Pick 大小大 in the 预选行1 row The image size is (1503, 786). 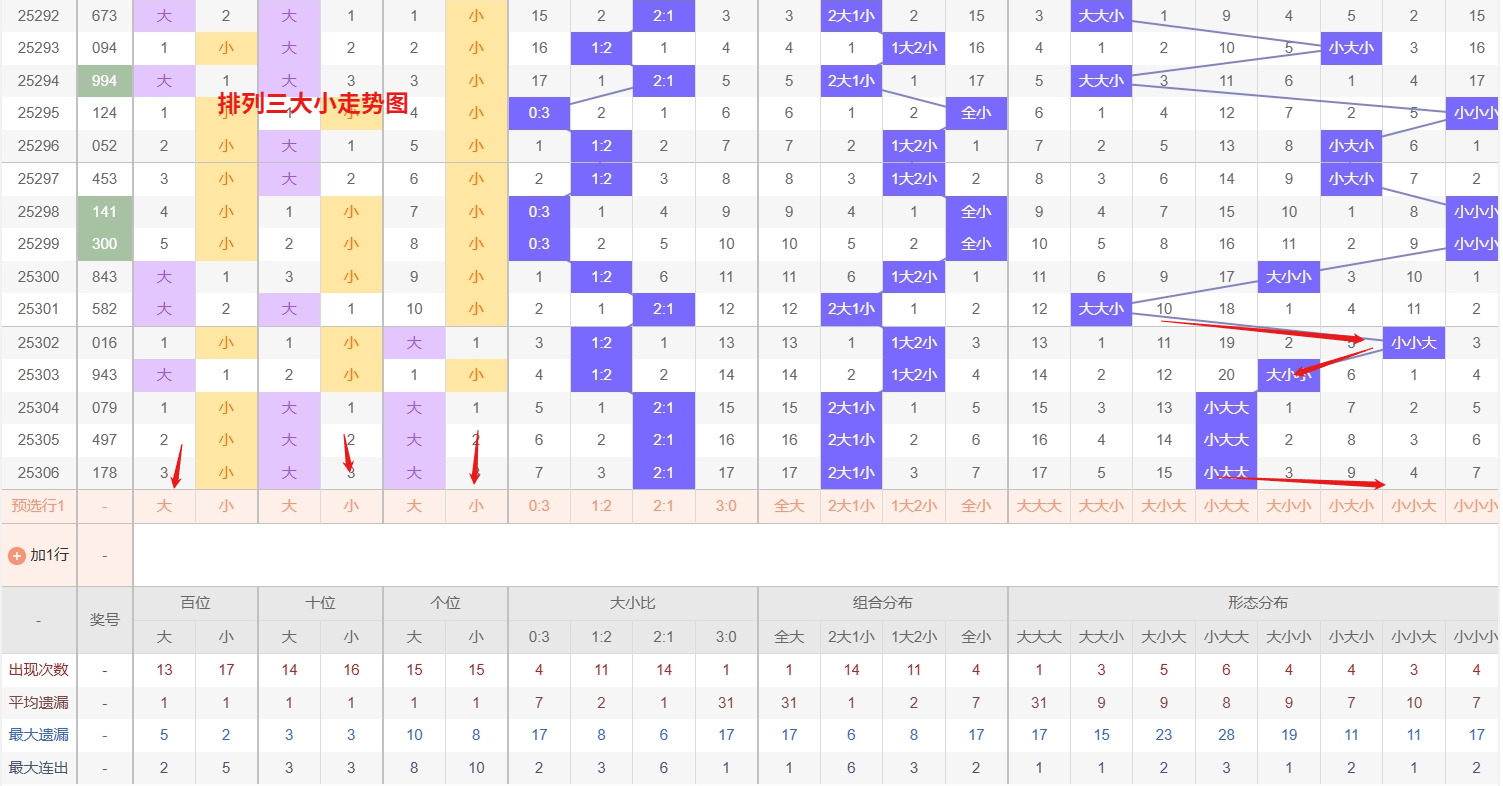(1163, 506)
